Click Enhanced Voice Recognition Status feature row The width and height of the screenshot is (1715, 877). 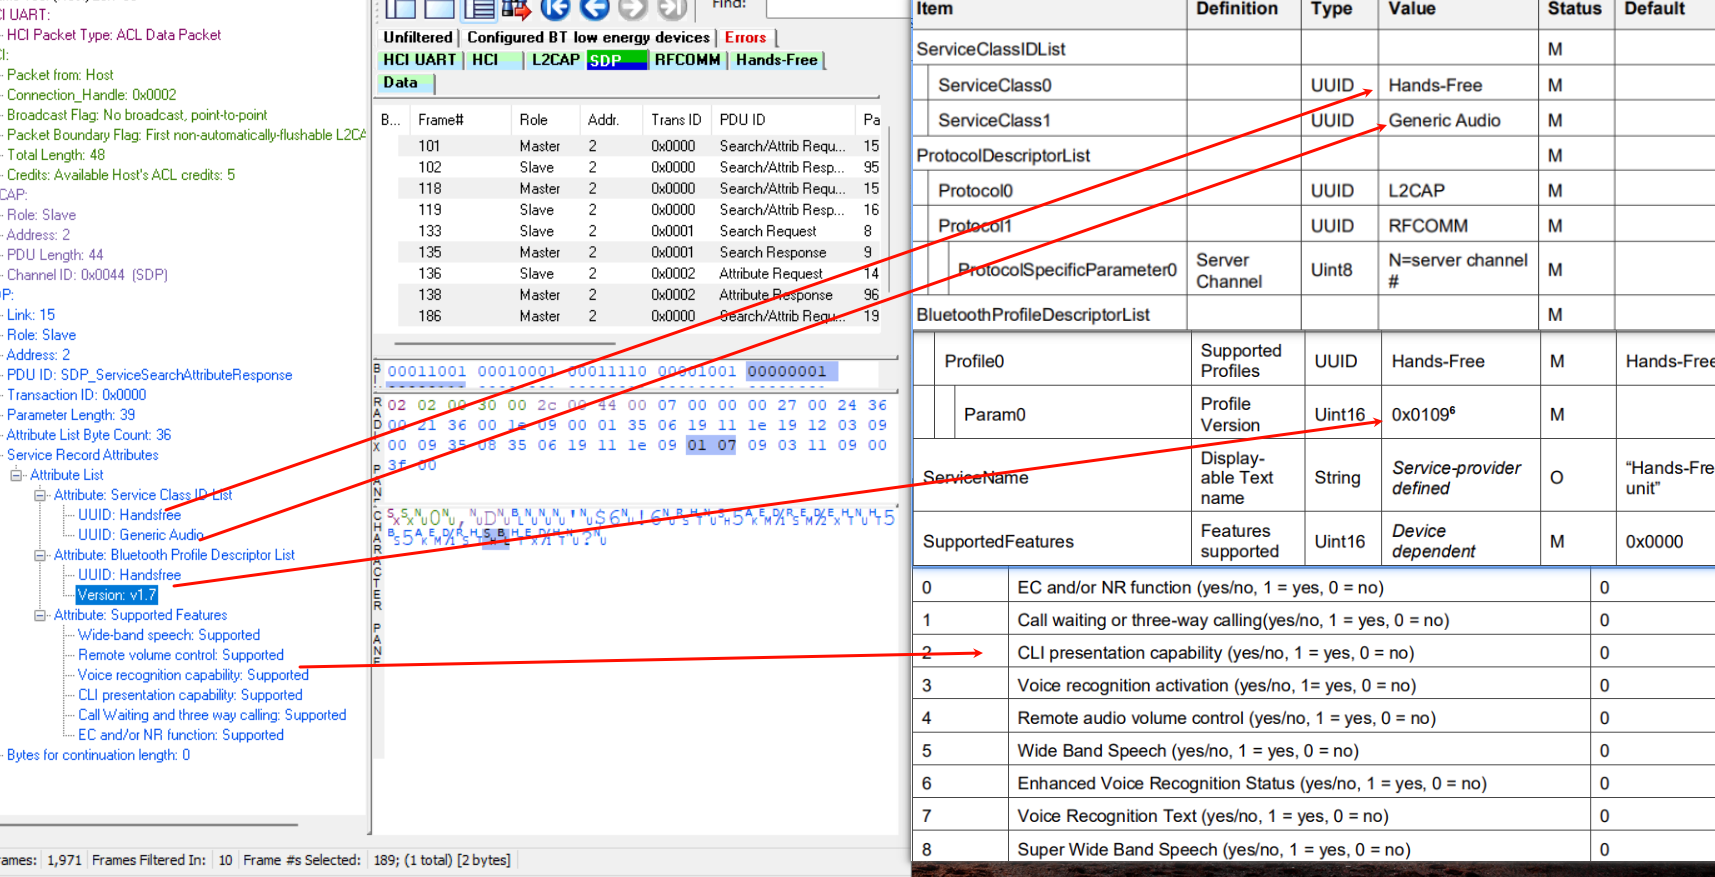1312,783
